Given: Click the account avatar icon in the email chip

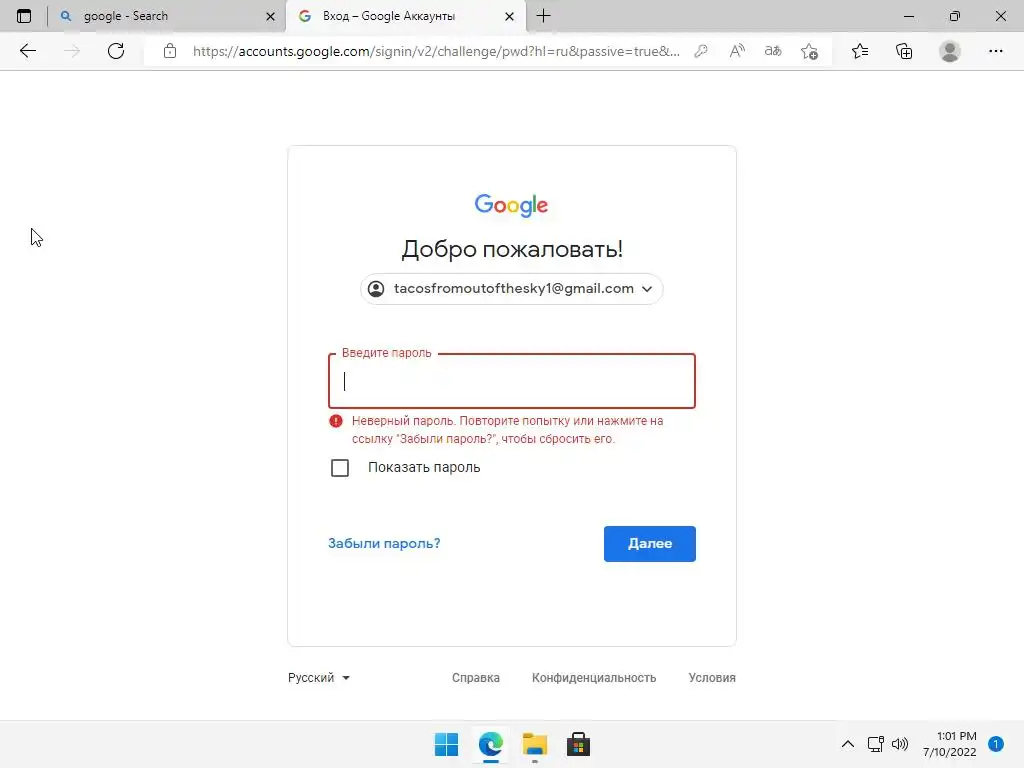Looking at the screenshot, I should click(x=376, y=289).
